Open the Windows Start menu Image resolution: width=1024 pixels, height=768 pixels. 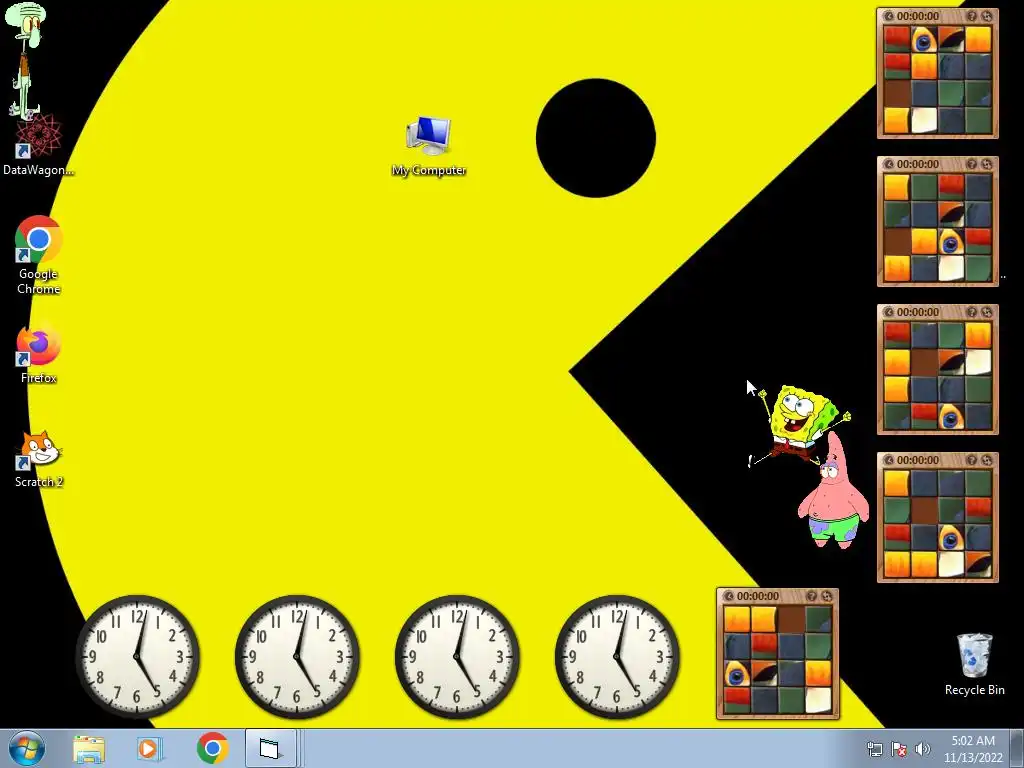coord(26,748)
